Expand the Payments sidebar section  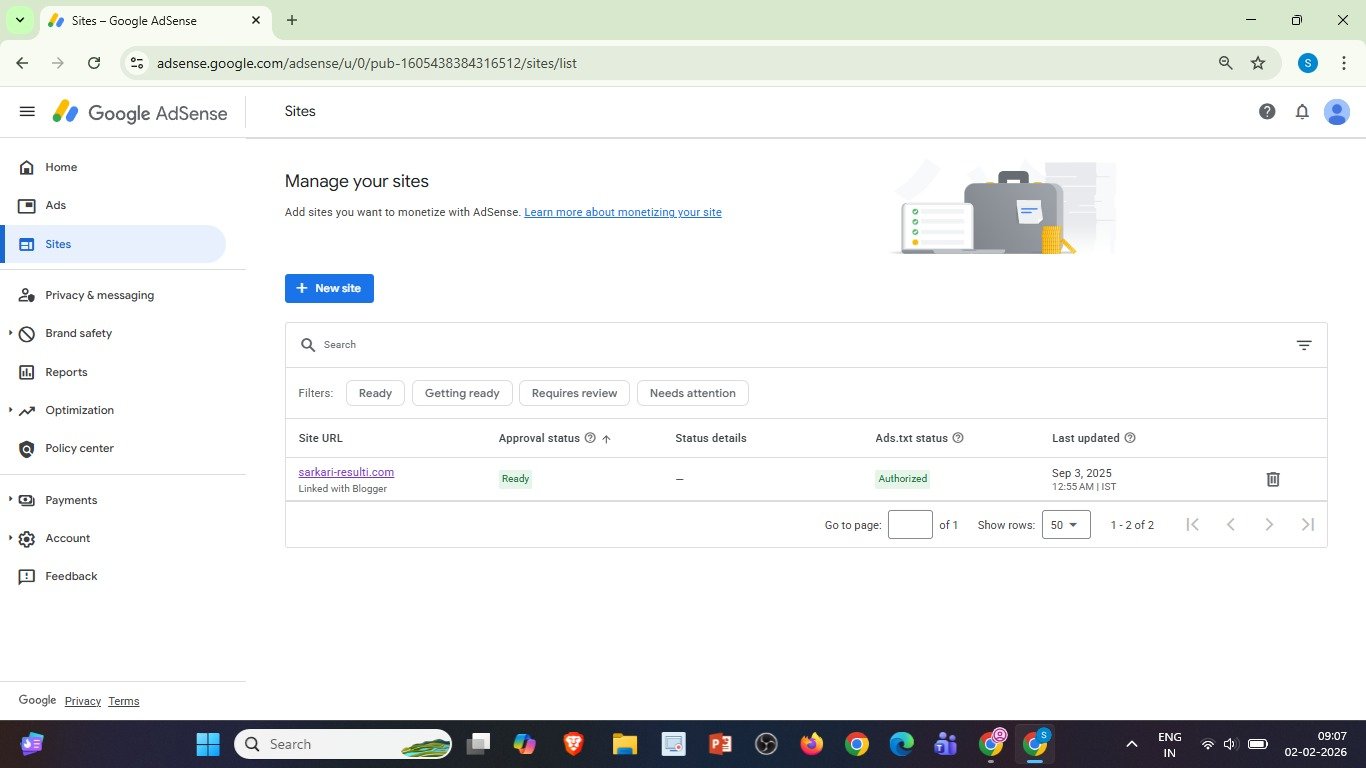coord(71,500)
